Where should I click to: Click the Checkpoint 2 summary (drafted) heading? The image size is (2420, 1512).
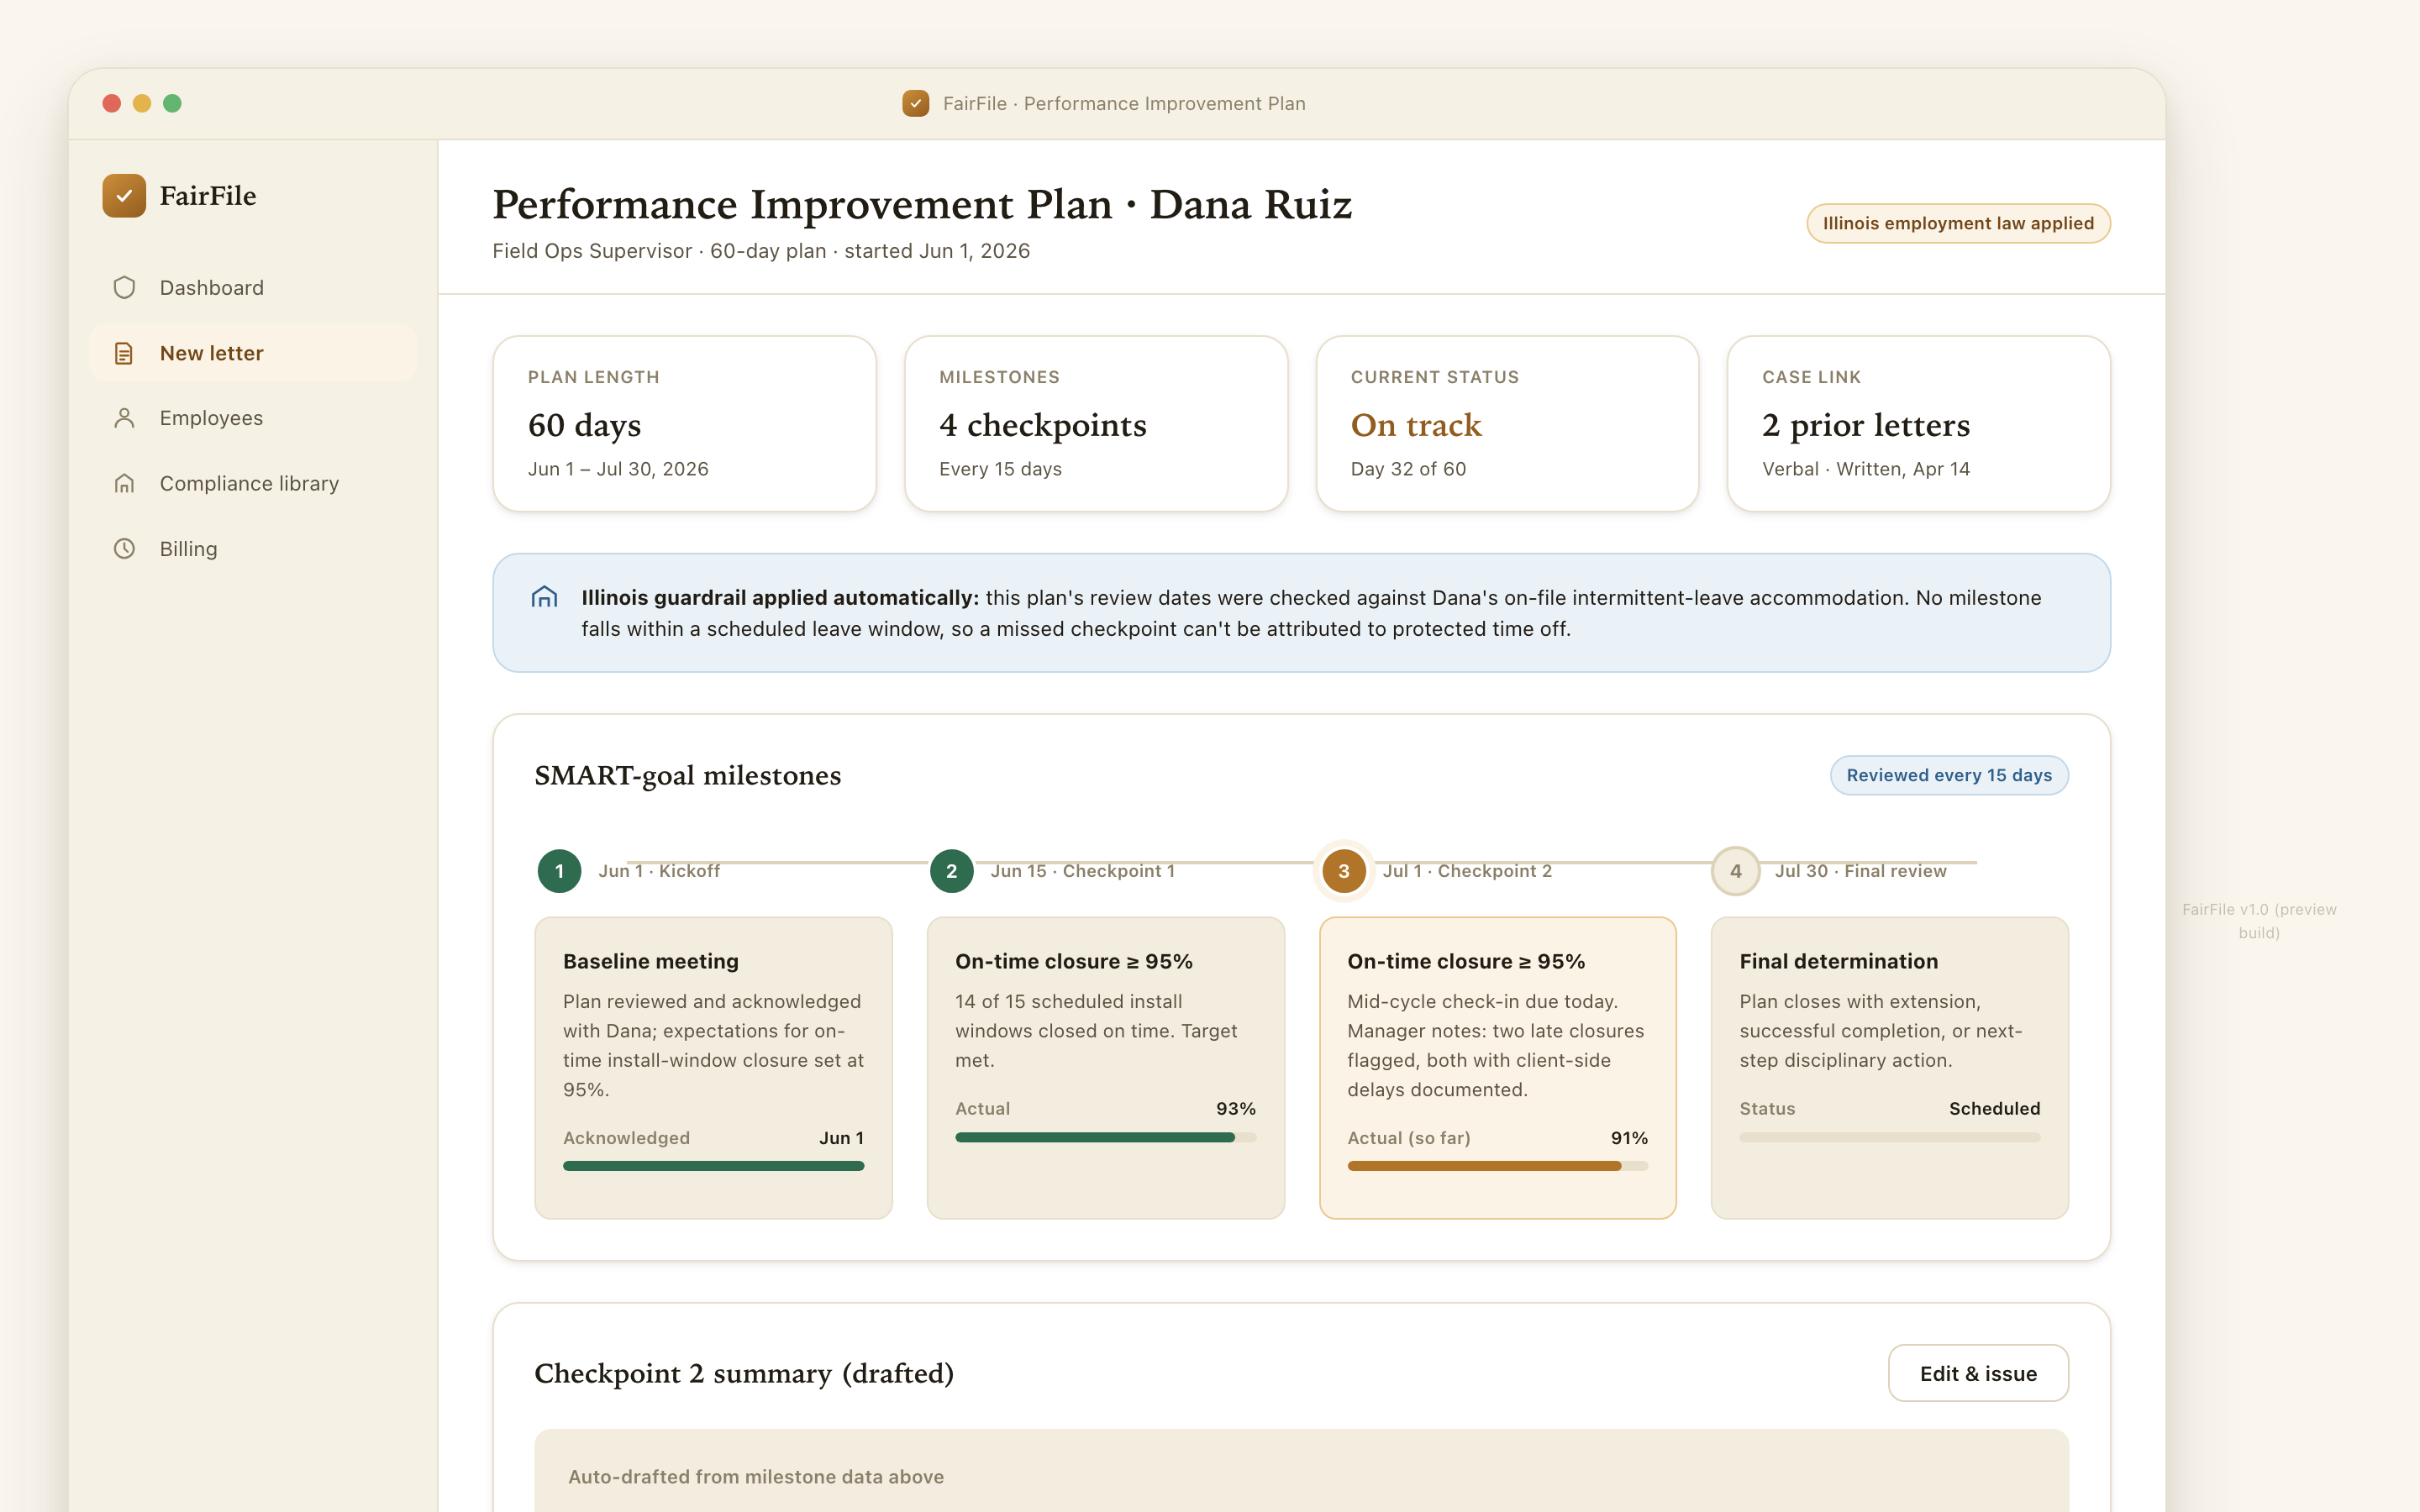click(x=744, y=1374)
